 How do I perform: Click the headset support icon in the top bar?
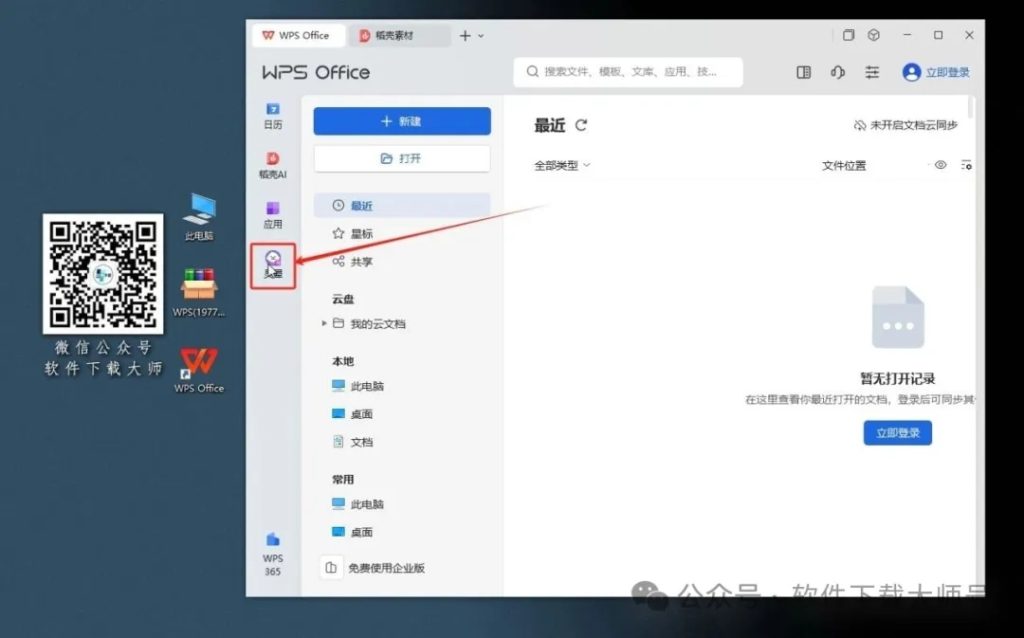point(838,71)
